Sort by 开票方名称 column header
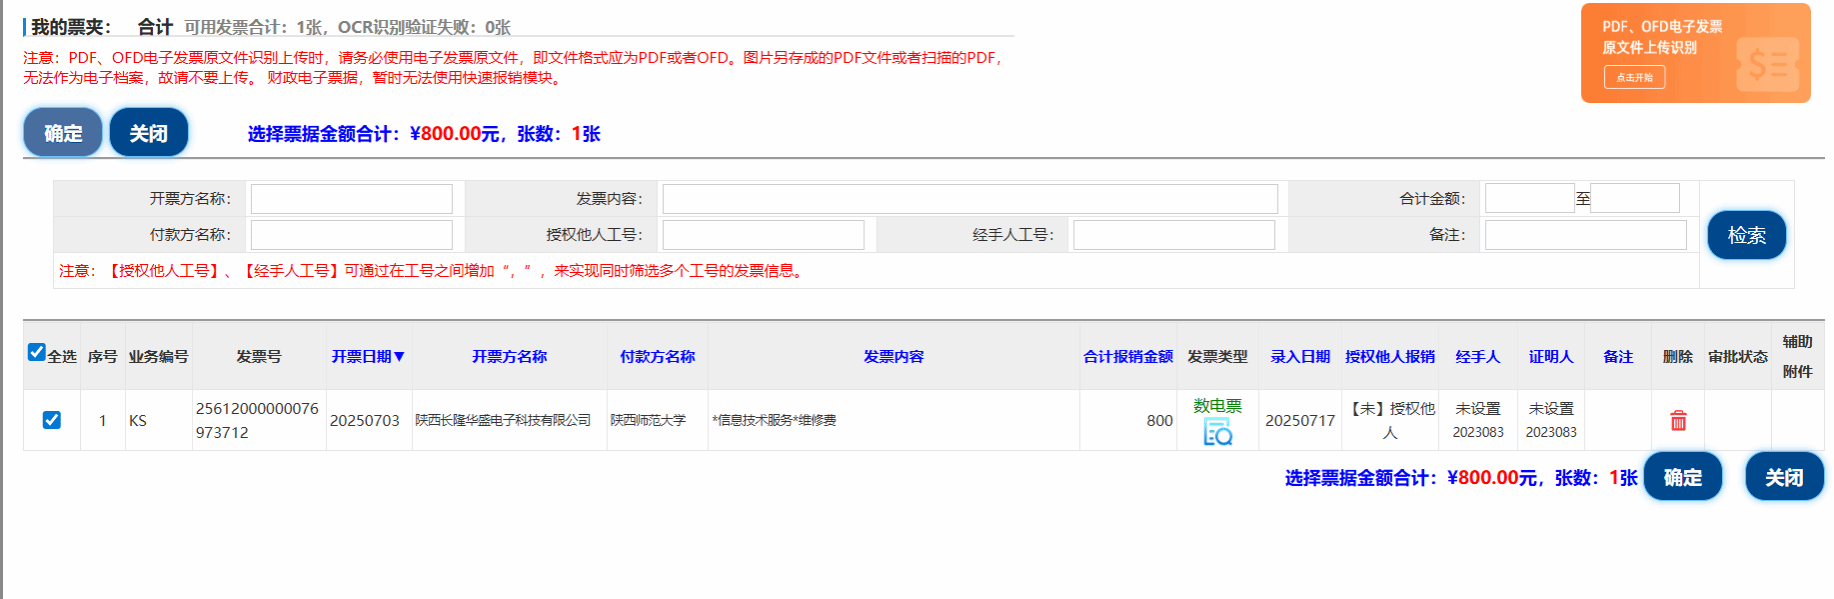The width and height of the screenshot is (1834, 599). tap(509, 357)
